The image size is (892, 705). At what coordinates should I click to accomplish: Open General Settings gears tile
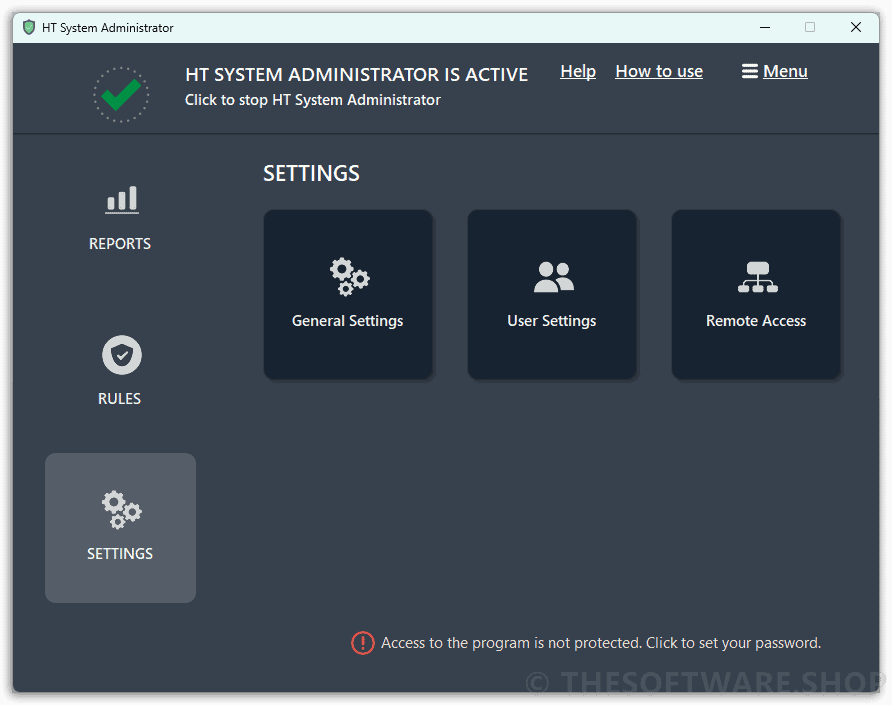(348, 294)
